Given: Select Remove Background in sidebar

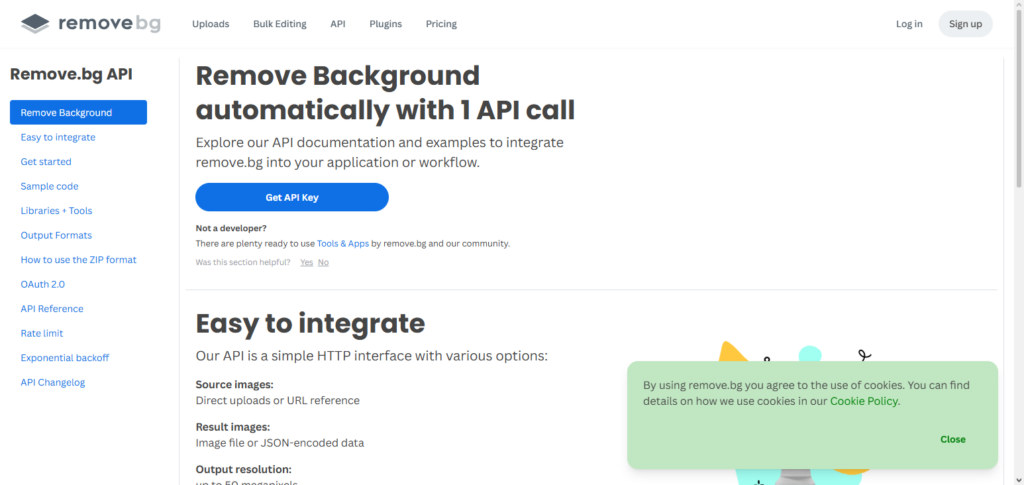Looking at the screenshot, I should (x=78, y=112).
